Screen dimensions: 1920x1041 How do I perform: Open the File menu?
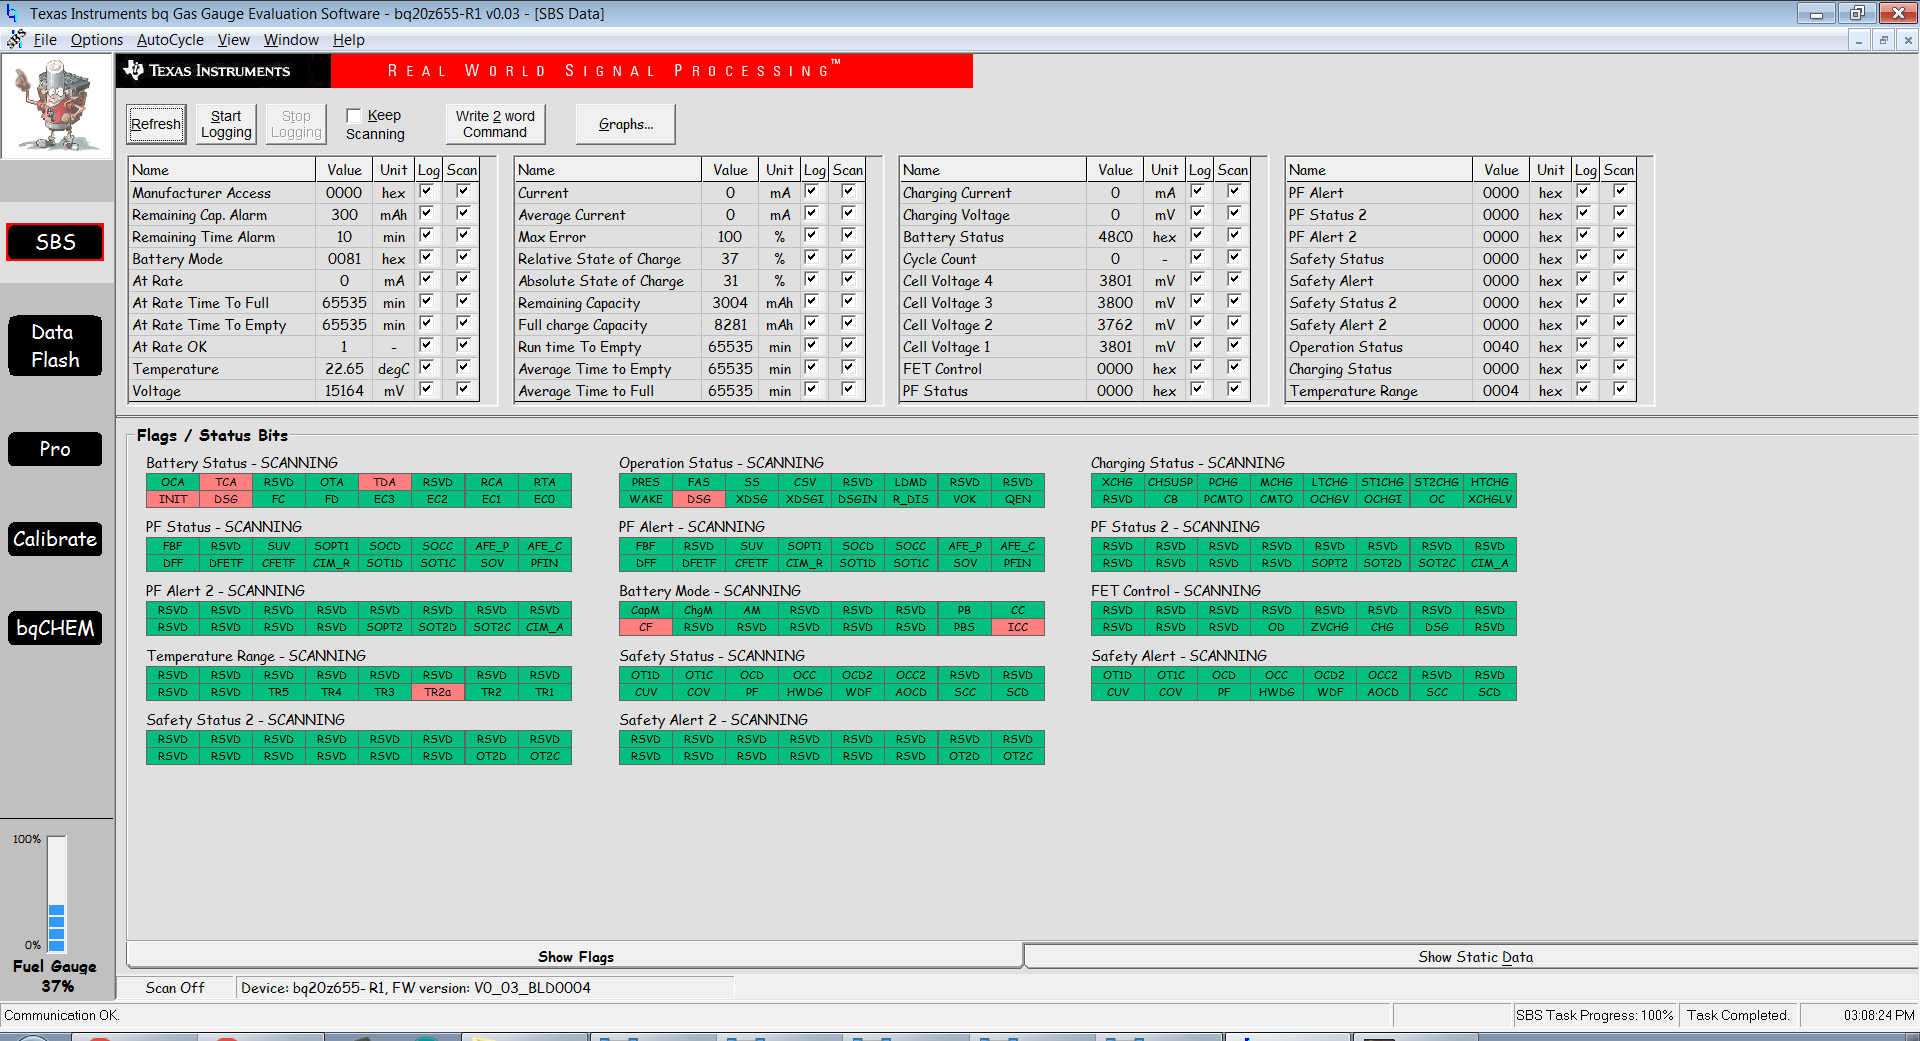45,40
